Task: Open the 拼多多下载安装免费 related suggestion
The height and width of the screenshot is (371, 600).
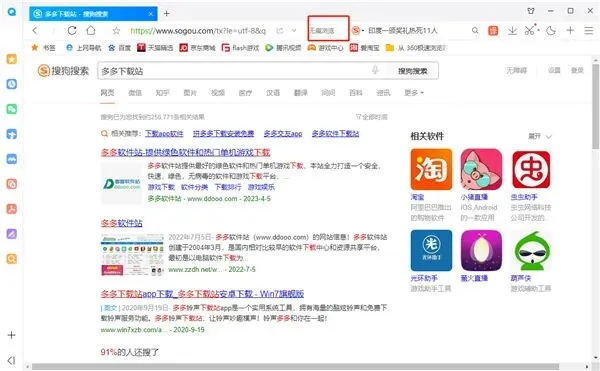Action: 223,133
